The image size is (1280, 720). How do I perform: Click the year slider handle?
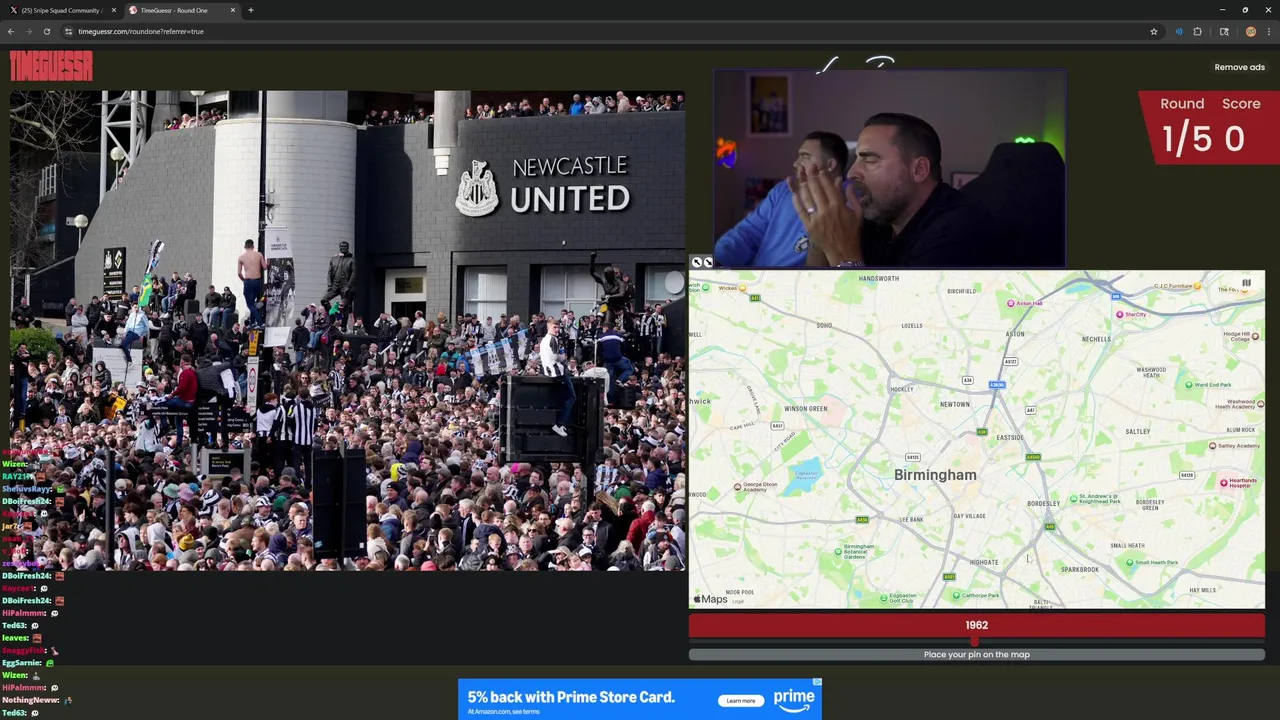pyautogui.click(x=976, y=642)
